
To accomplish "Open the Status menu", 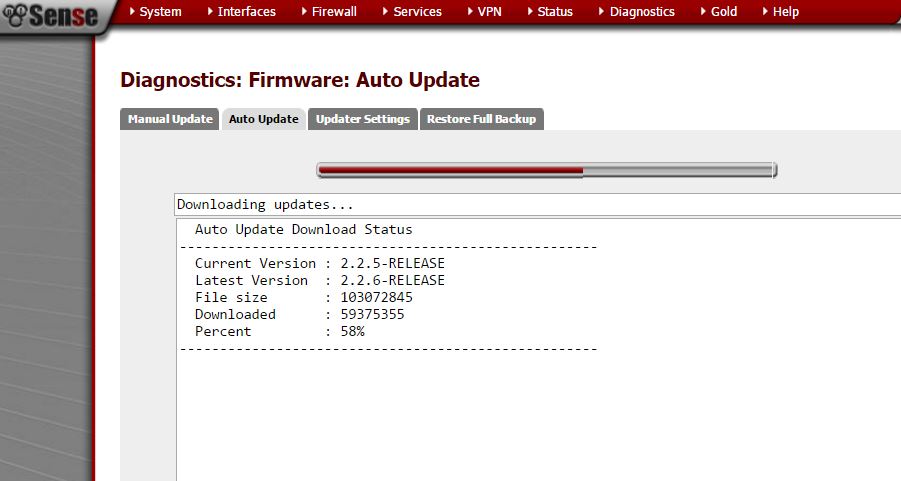I will tap(550, 11).
